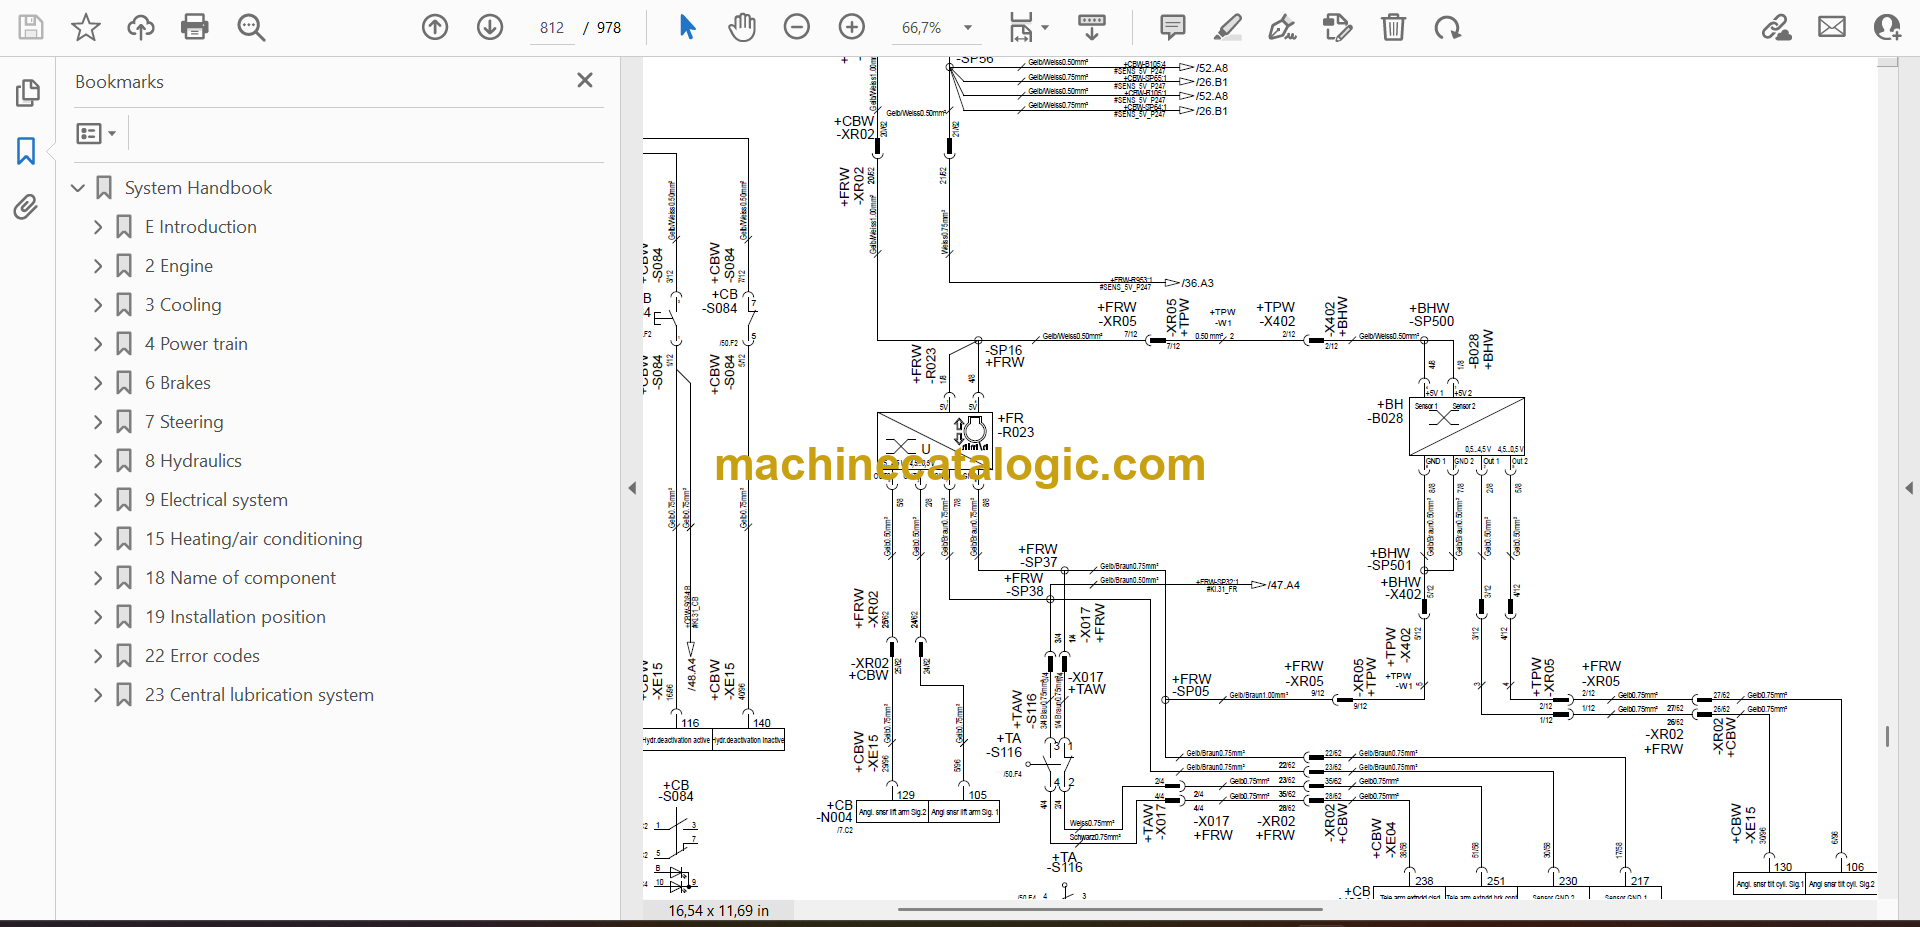Expand the 4 Power train bookmark
Screen dimensions: 1920x927
98,344
